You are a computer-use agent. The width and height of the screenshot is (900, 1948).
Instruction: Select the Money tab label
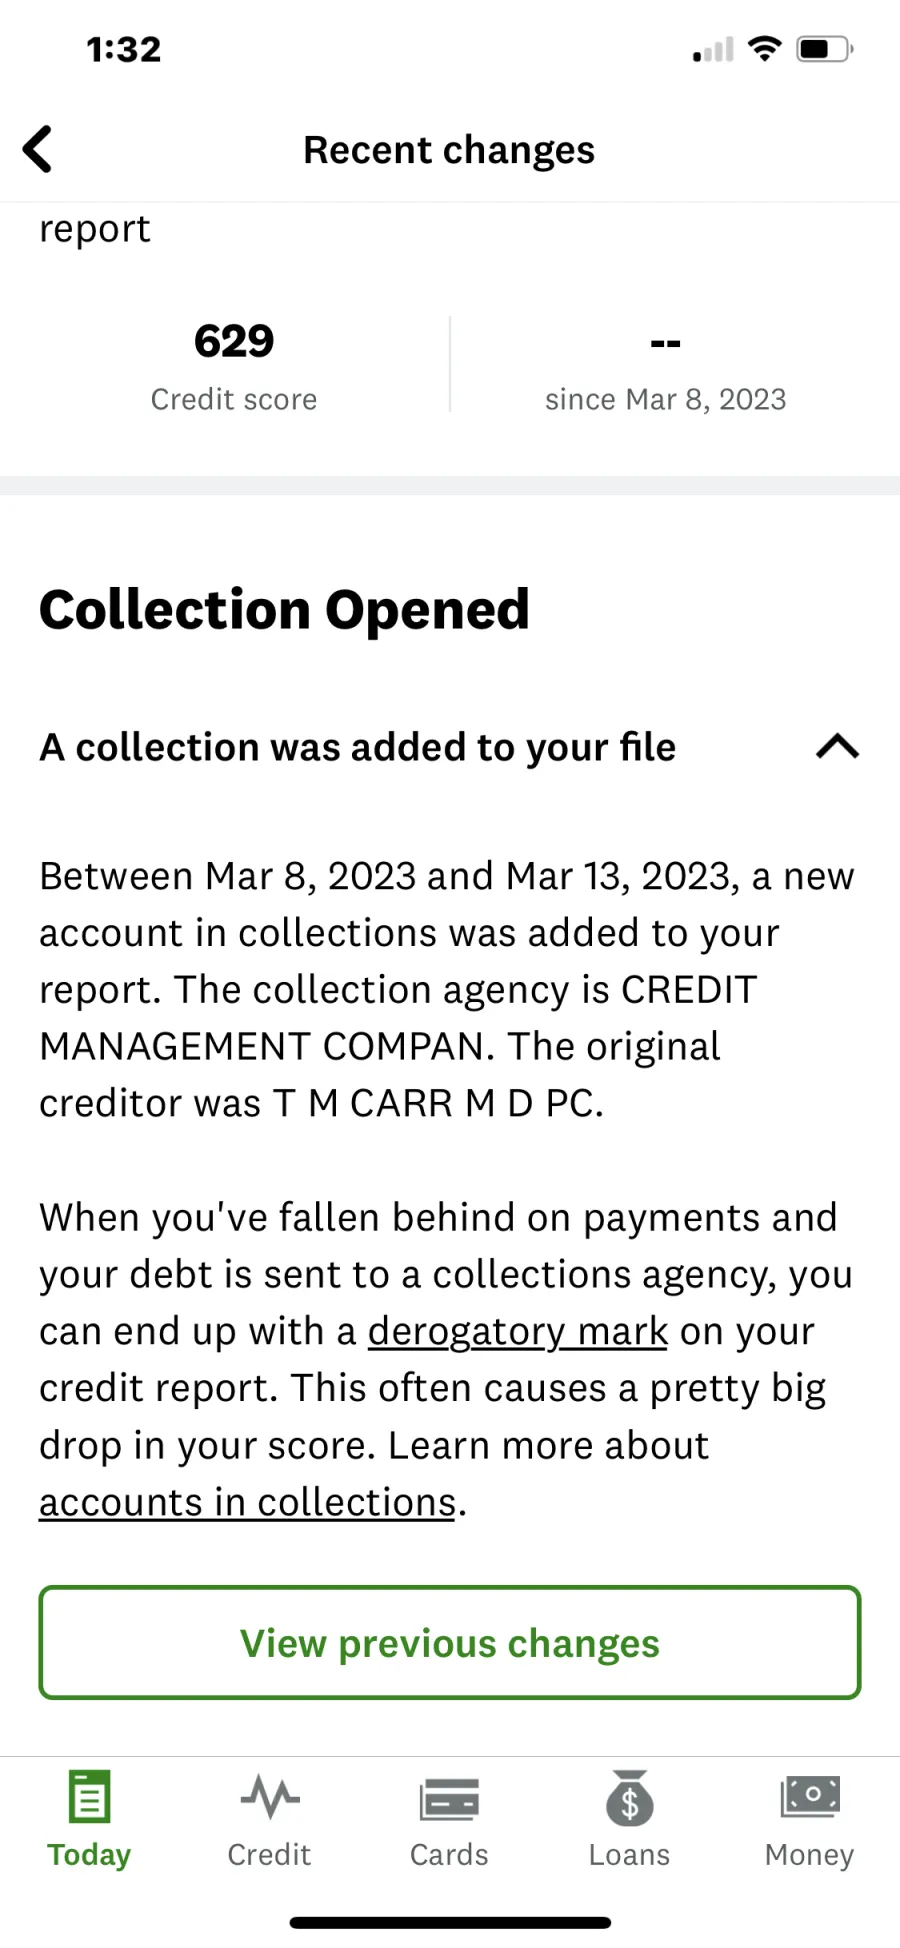[x=809, y=1855]
